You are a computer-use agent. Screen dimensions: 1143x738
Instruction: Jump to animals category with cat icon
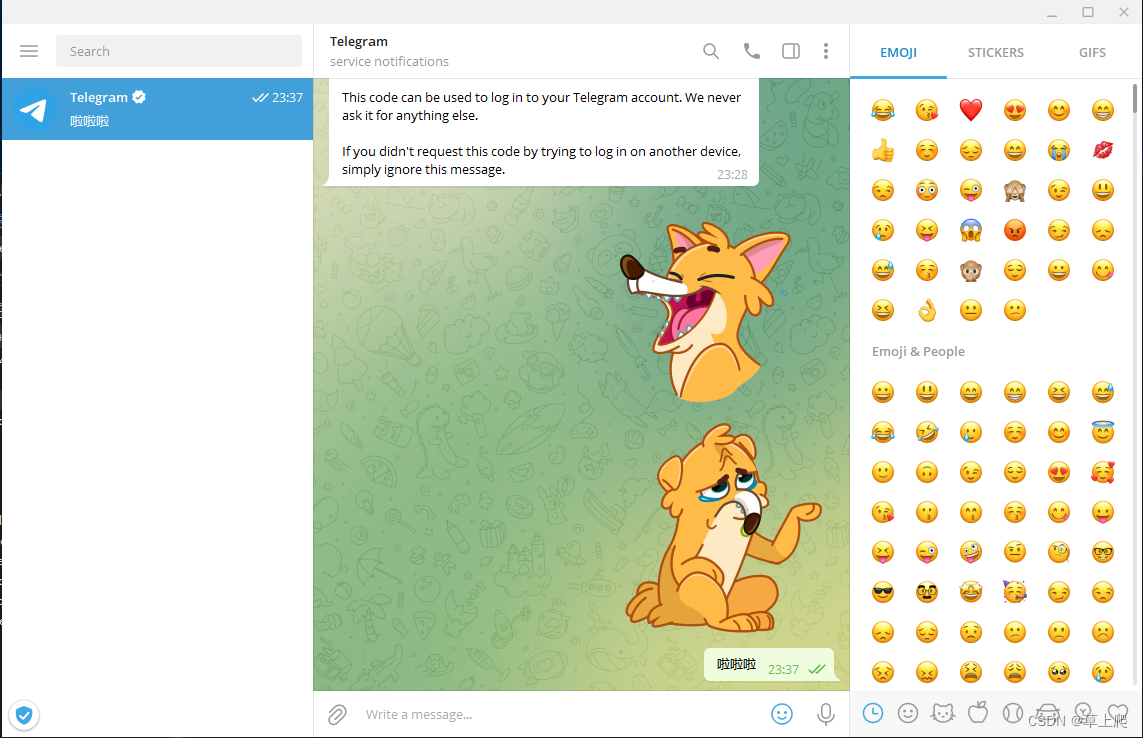(x=943, y=713)
